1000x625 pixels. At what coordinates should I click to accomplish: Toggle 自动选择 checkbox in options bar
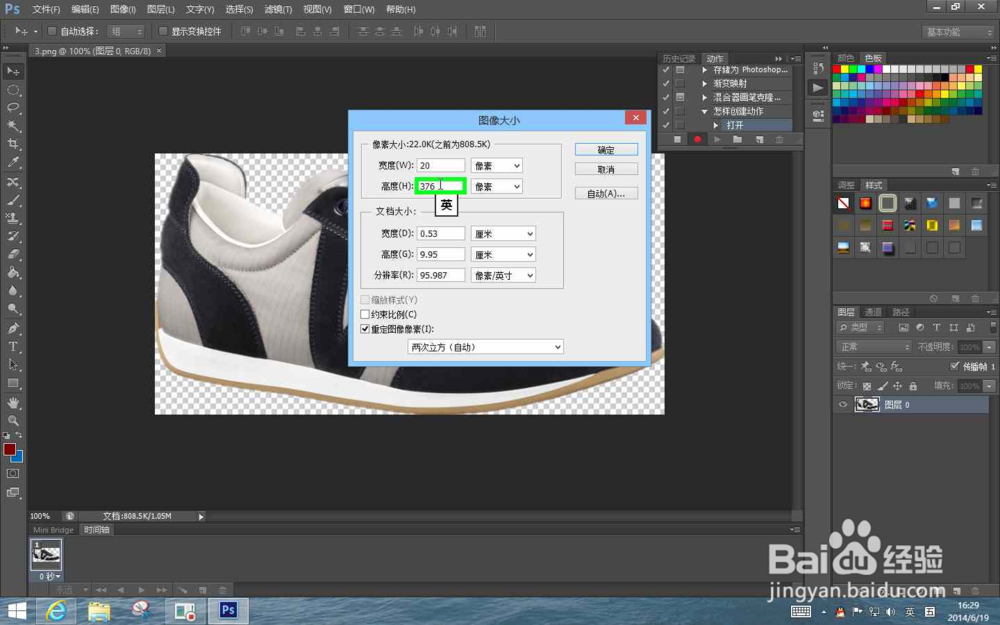[x=52, y=31]
